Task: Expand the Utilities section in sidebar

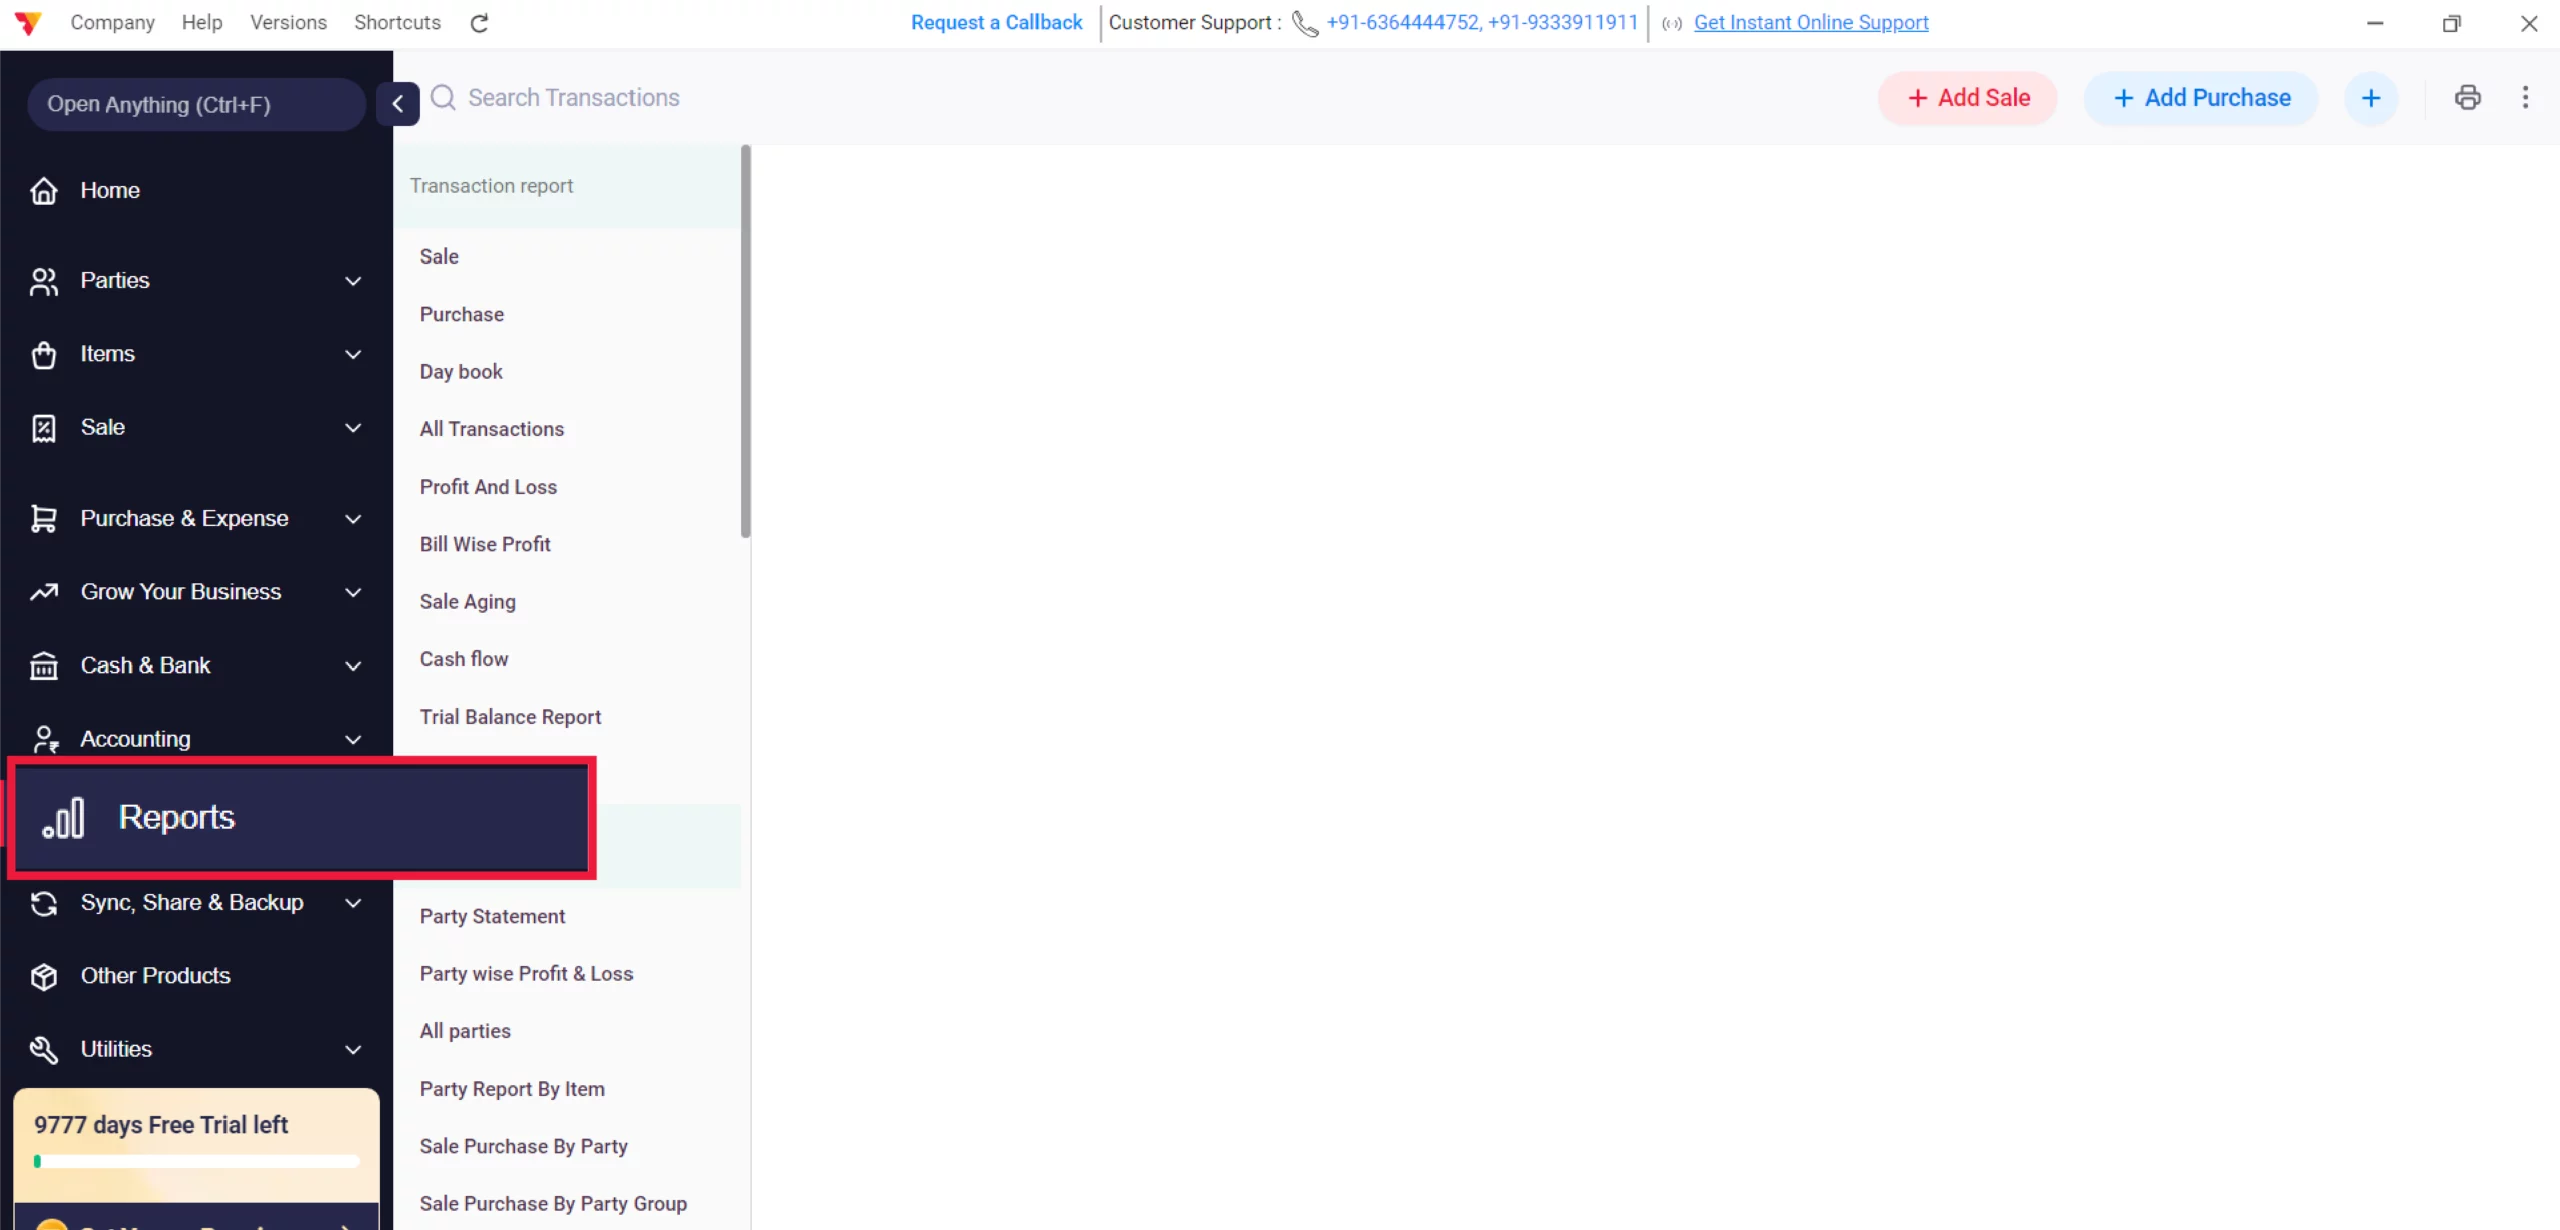Action: point(352,1049)
